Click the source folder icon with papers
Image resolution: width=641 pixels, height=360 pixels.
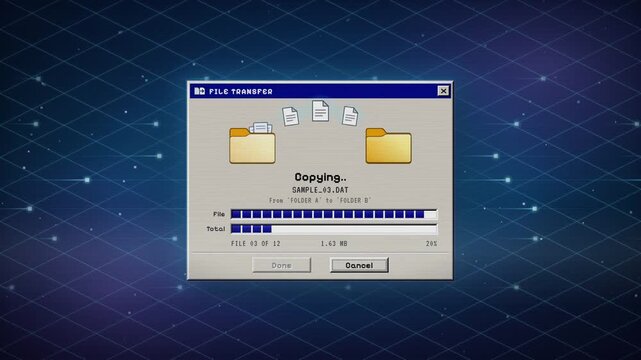[252, 143]
